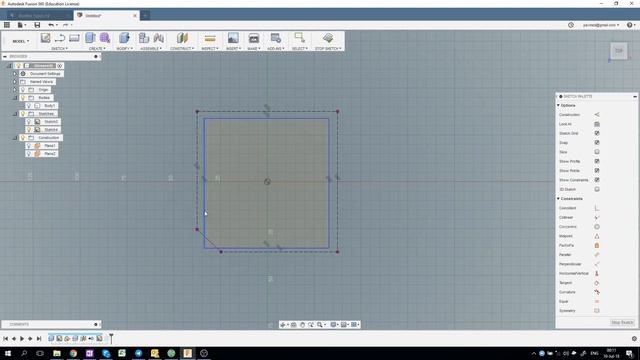Open the SKETCH menu

tap(60, 49)
